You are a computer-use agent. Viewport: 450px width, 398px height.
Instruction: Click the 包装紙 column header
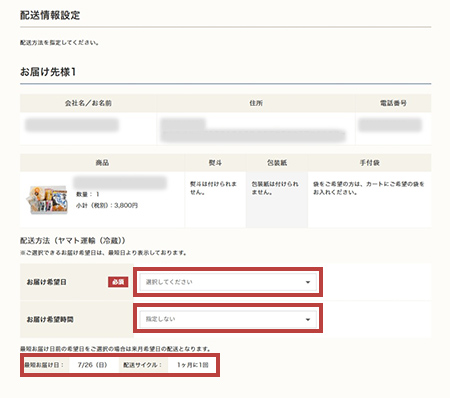click(x=277, y=163)
